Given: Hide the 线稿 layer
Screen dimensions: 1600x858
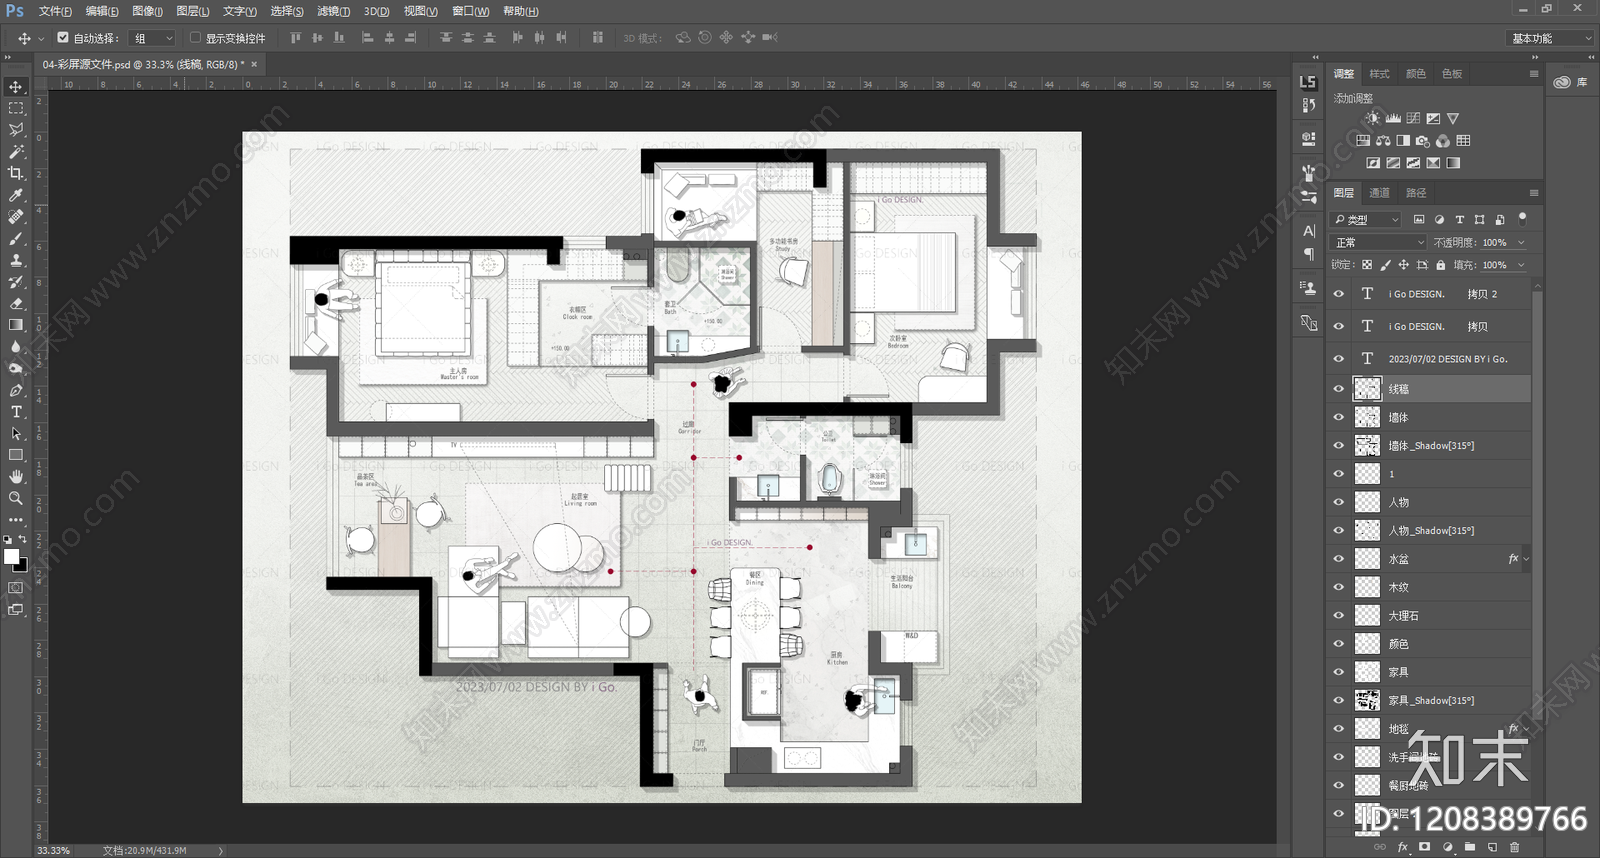Looking at the screenshot, I should pyautogui.click(x=1338, y=389).
